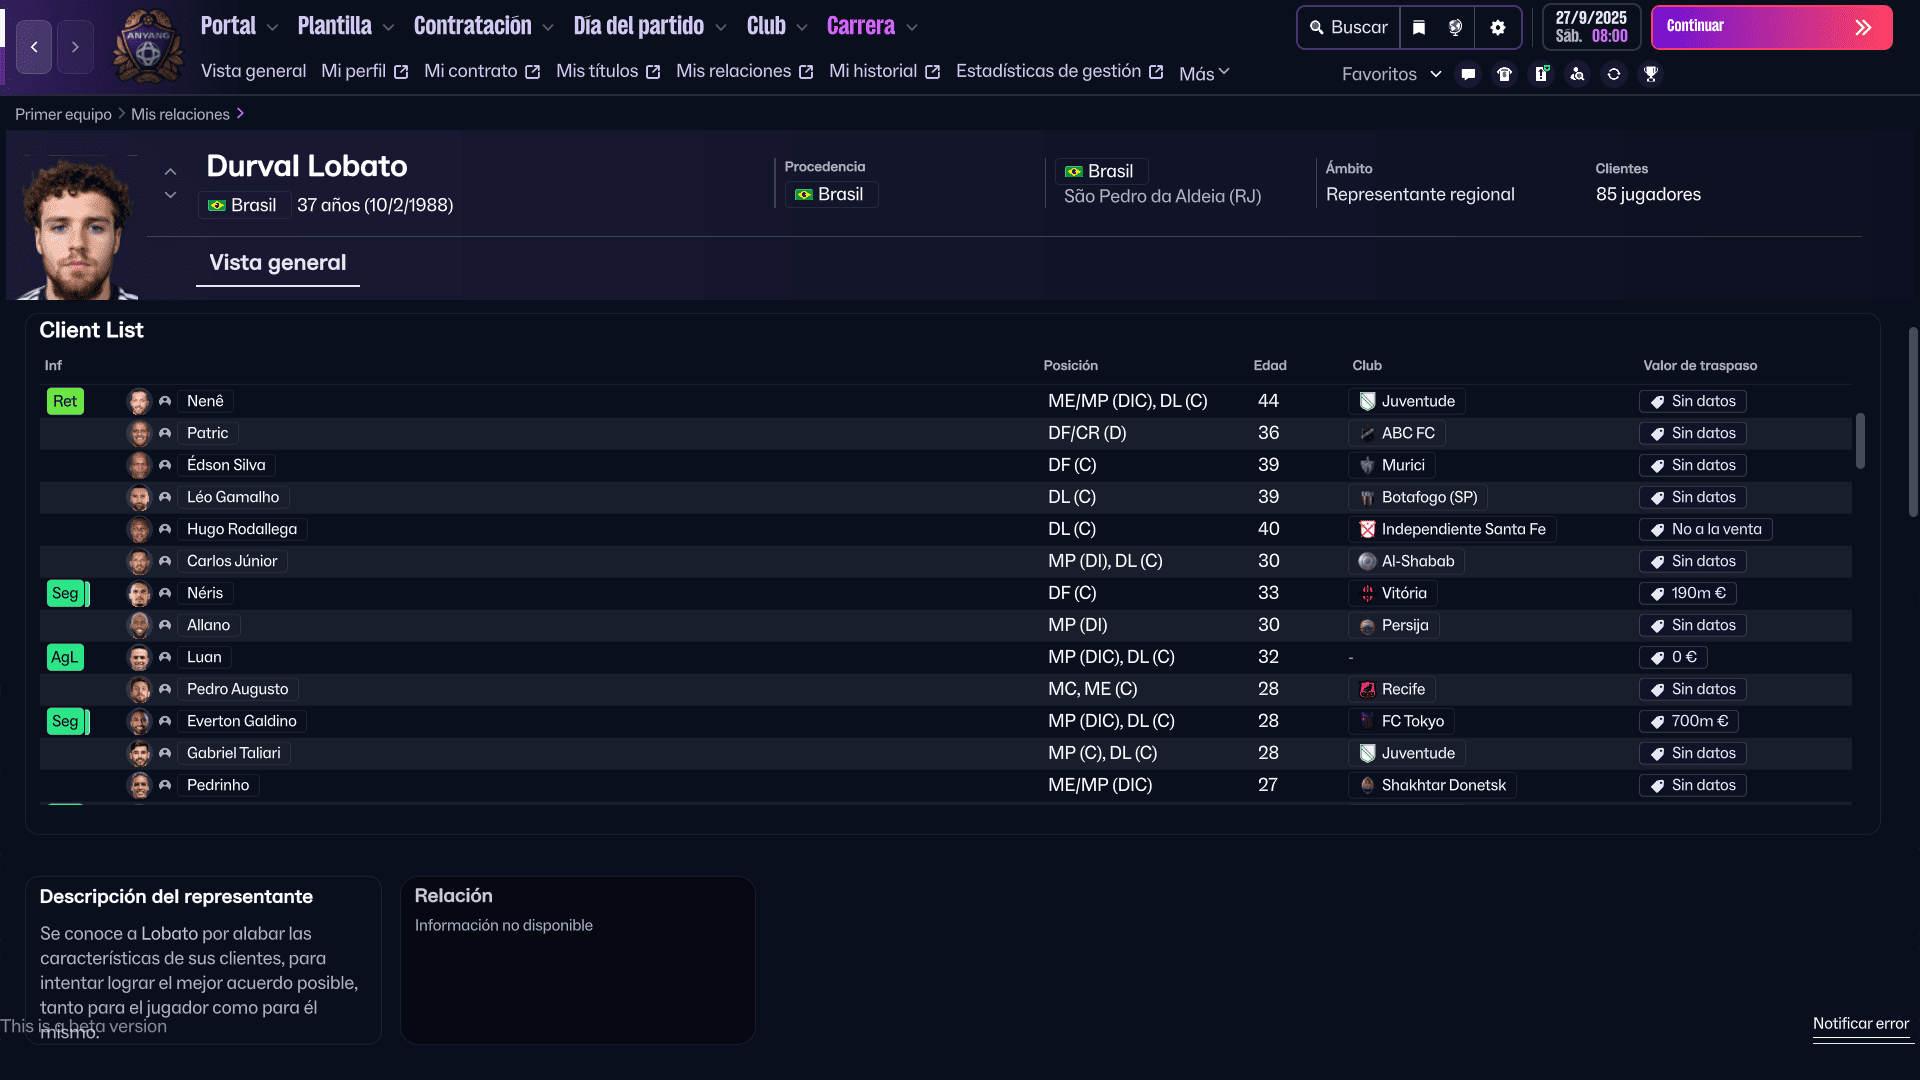Expand the Plantilla menu chevron

click(x=389, y=28)
